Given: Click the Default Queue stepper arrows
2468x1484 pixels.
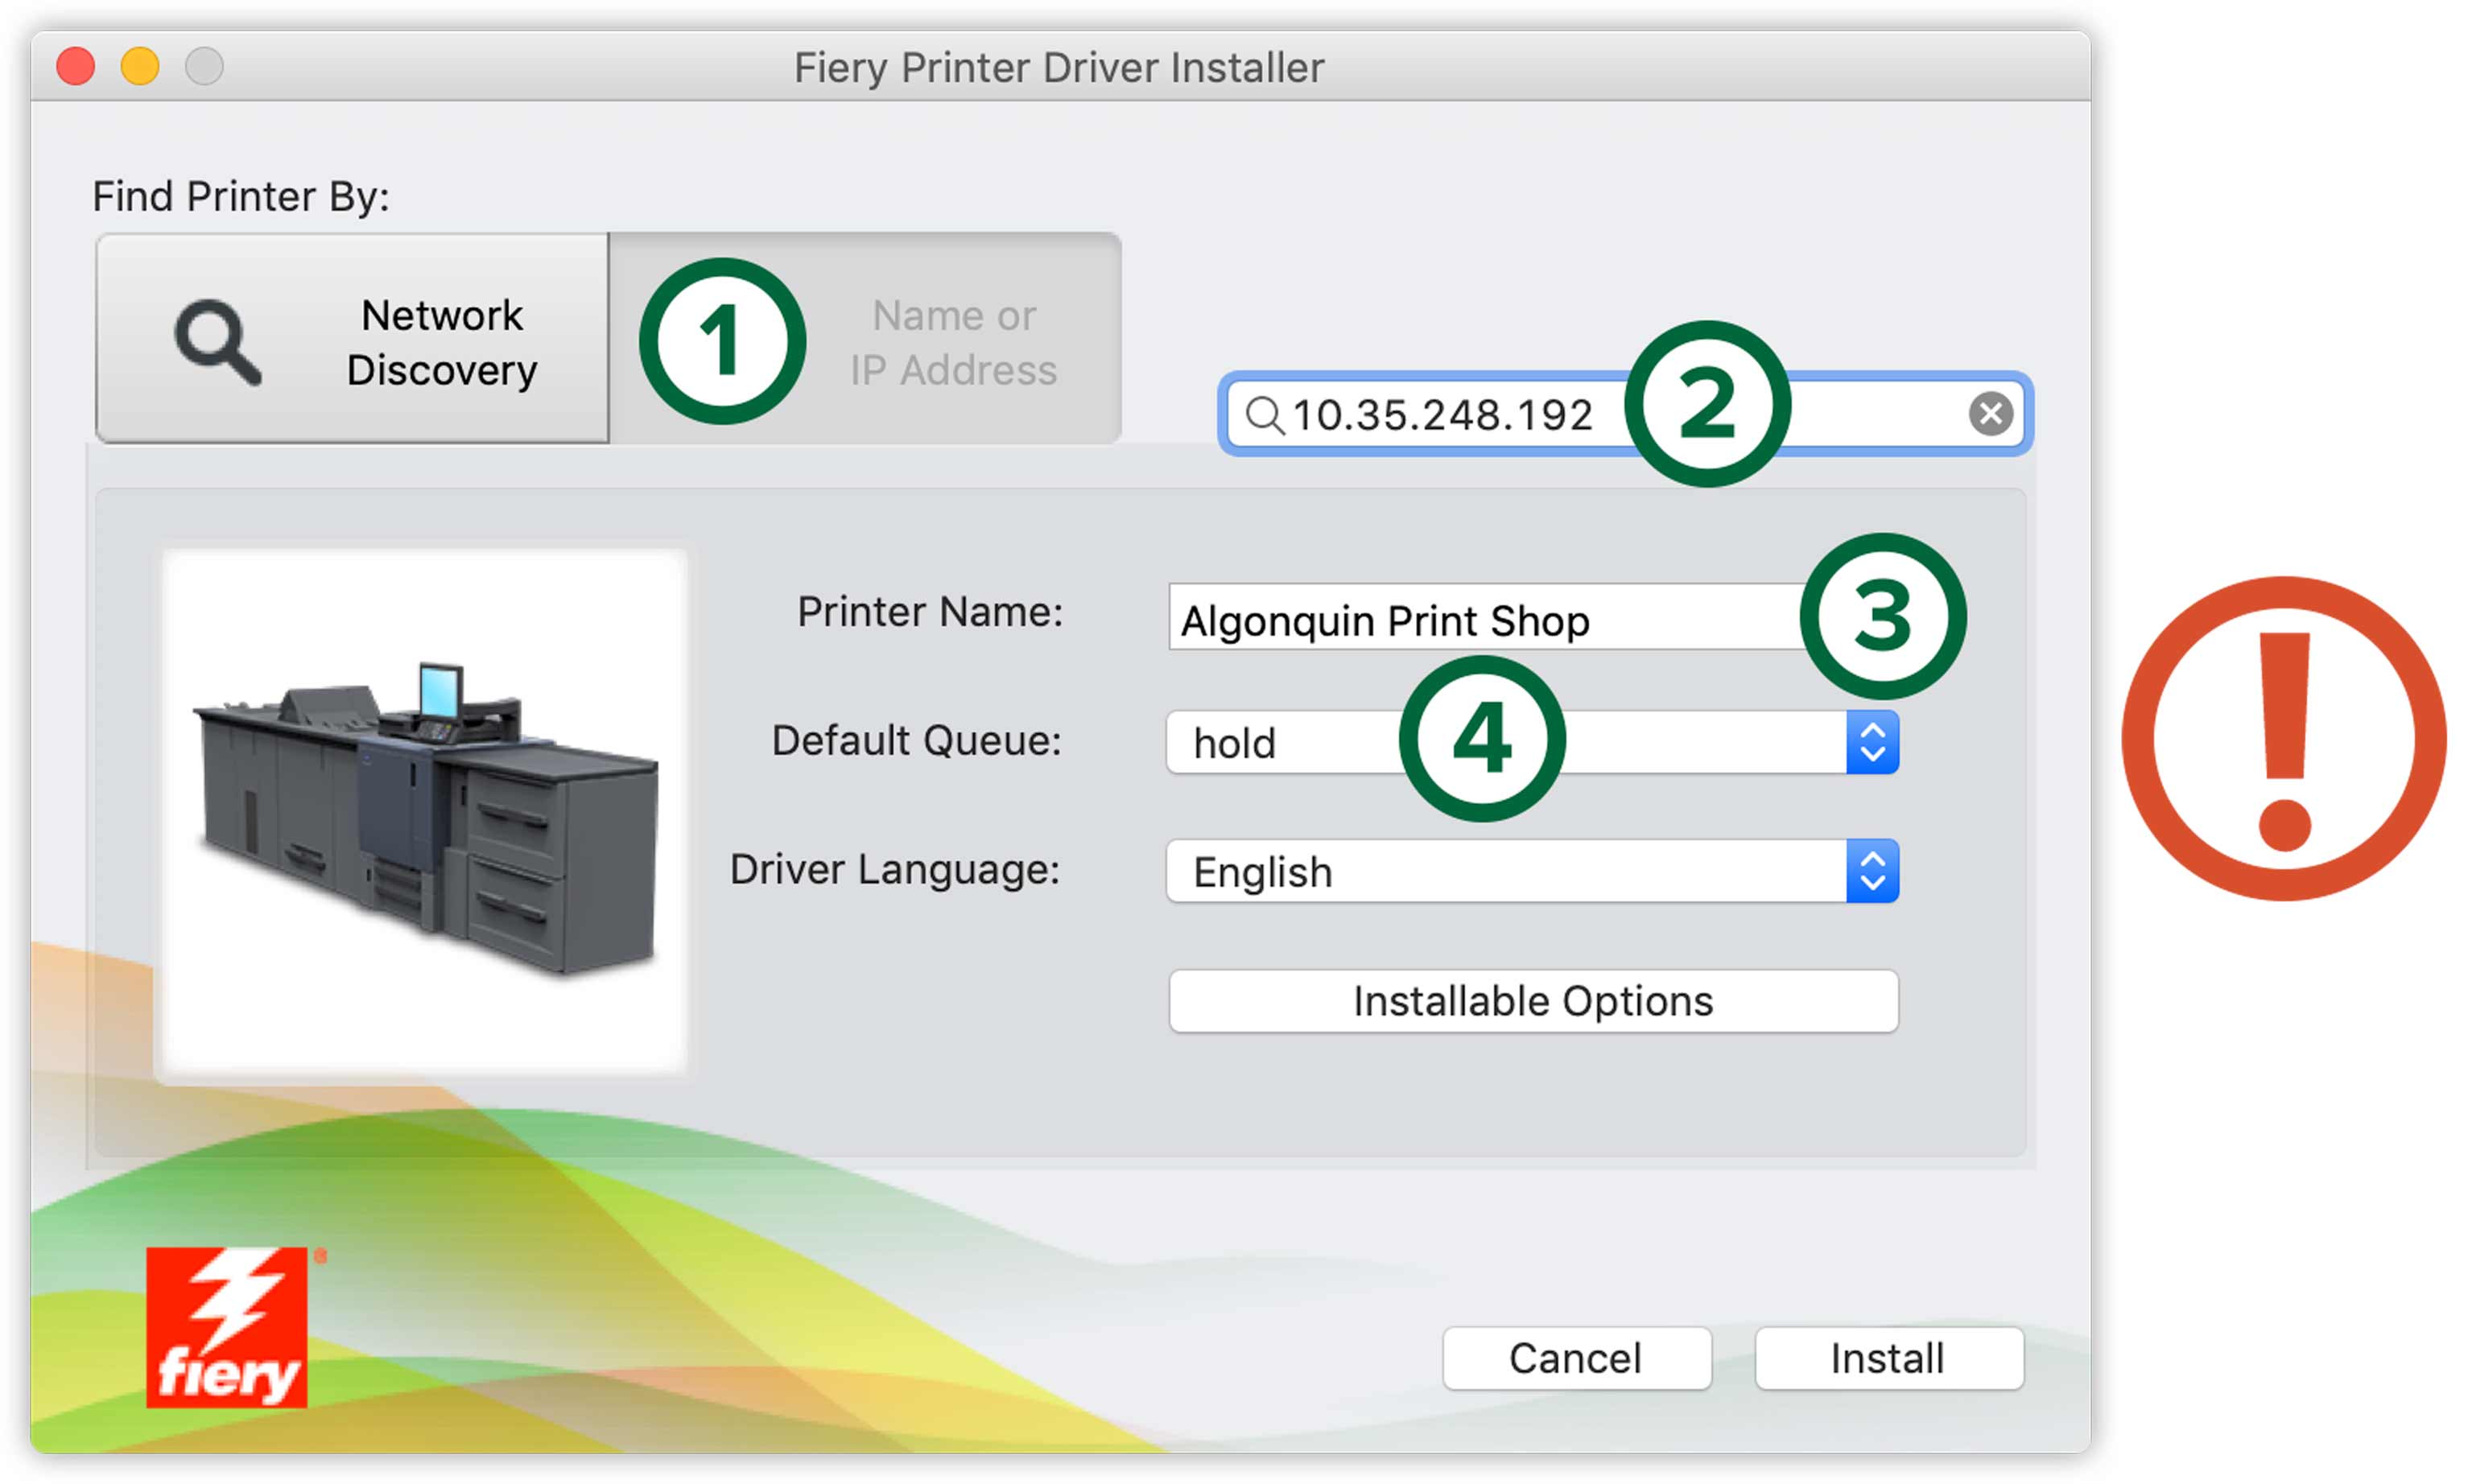Looking at the screenshot, I should coord(1872,743).
